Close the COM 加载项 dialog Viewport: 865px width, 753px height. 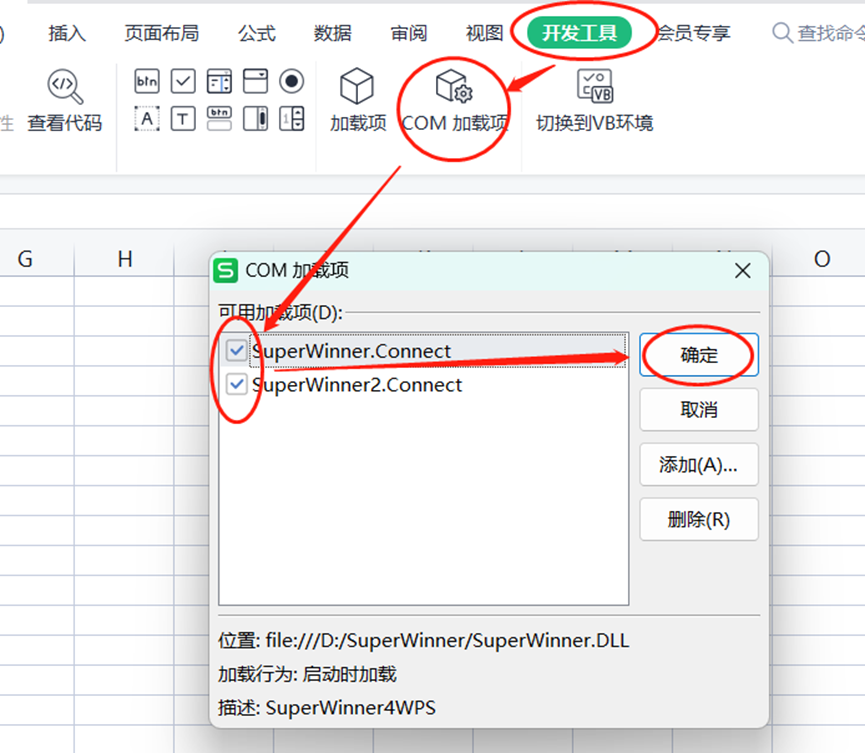[x=743, y=271]
